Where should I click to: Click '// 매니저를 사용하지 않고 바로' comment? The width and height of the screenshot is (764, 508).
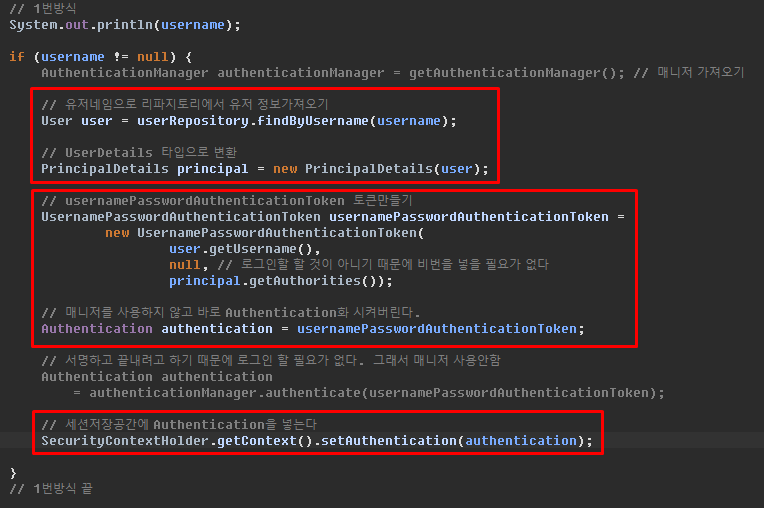click(230, 313)
